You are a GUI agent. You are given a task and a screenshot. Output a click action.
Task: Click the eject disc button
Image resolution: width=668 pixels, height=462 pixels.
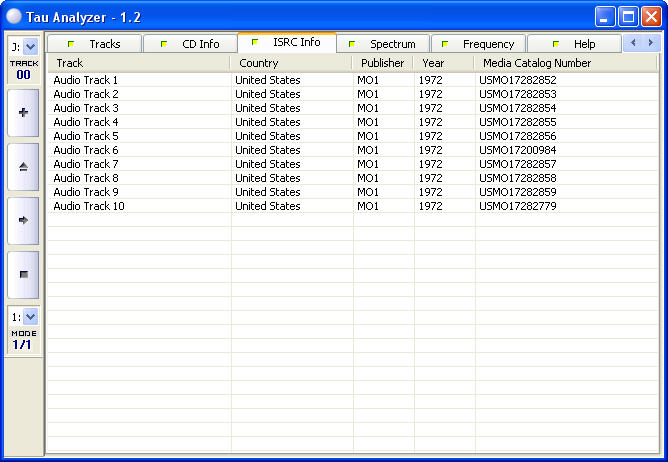pyautogui.click(x=23, y=167)
